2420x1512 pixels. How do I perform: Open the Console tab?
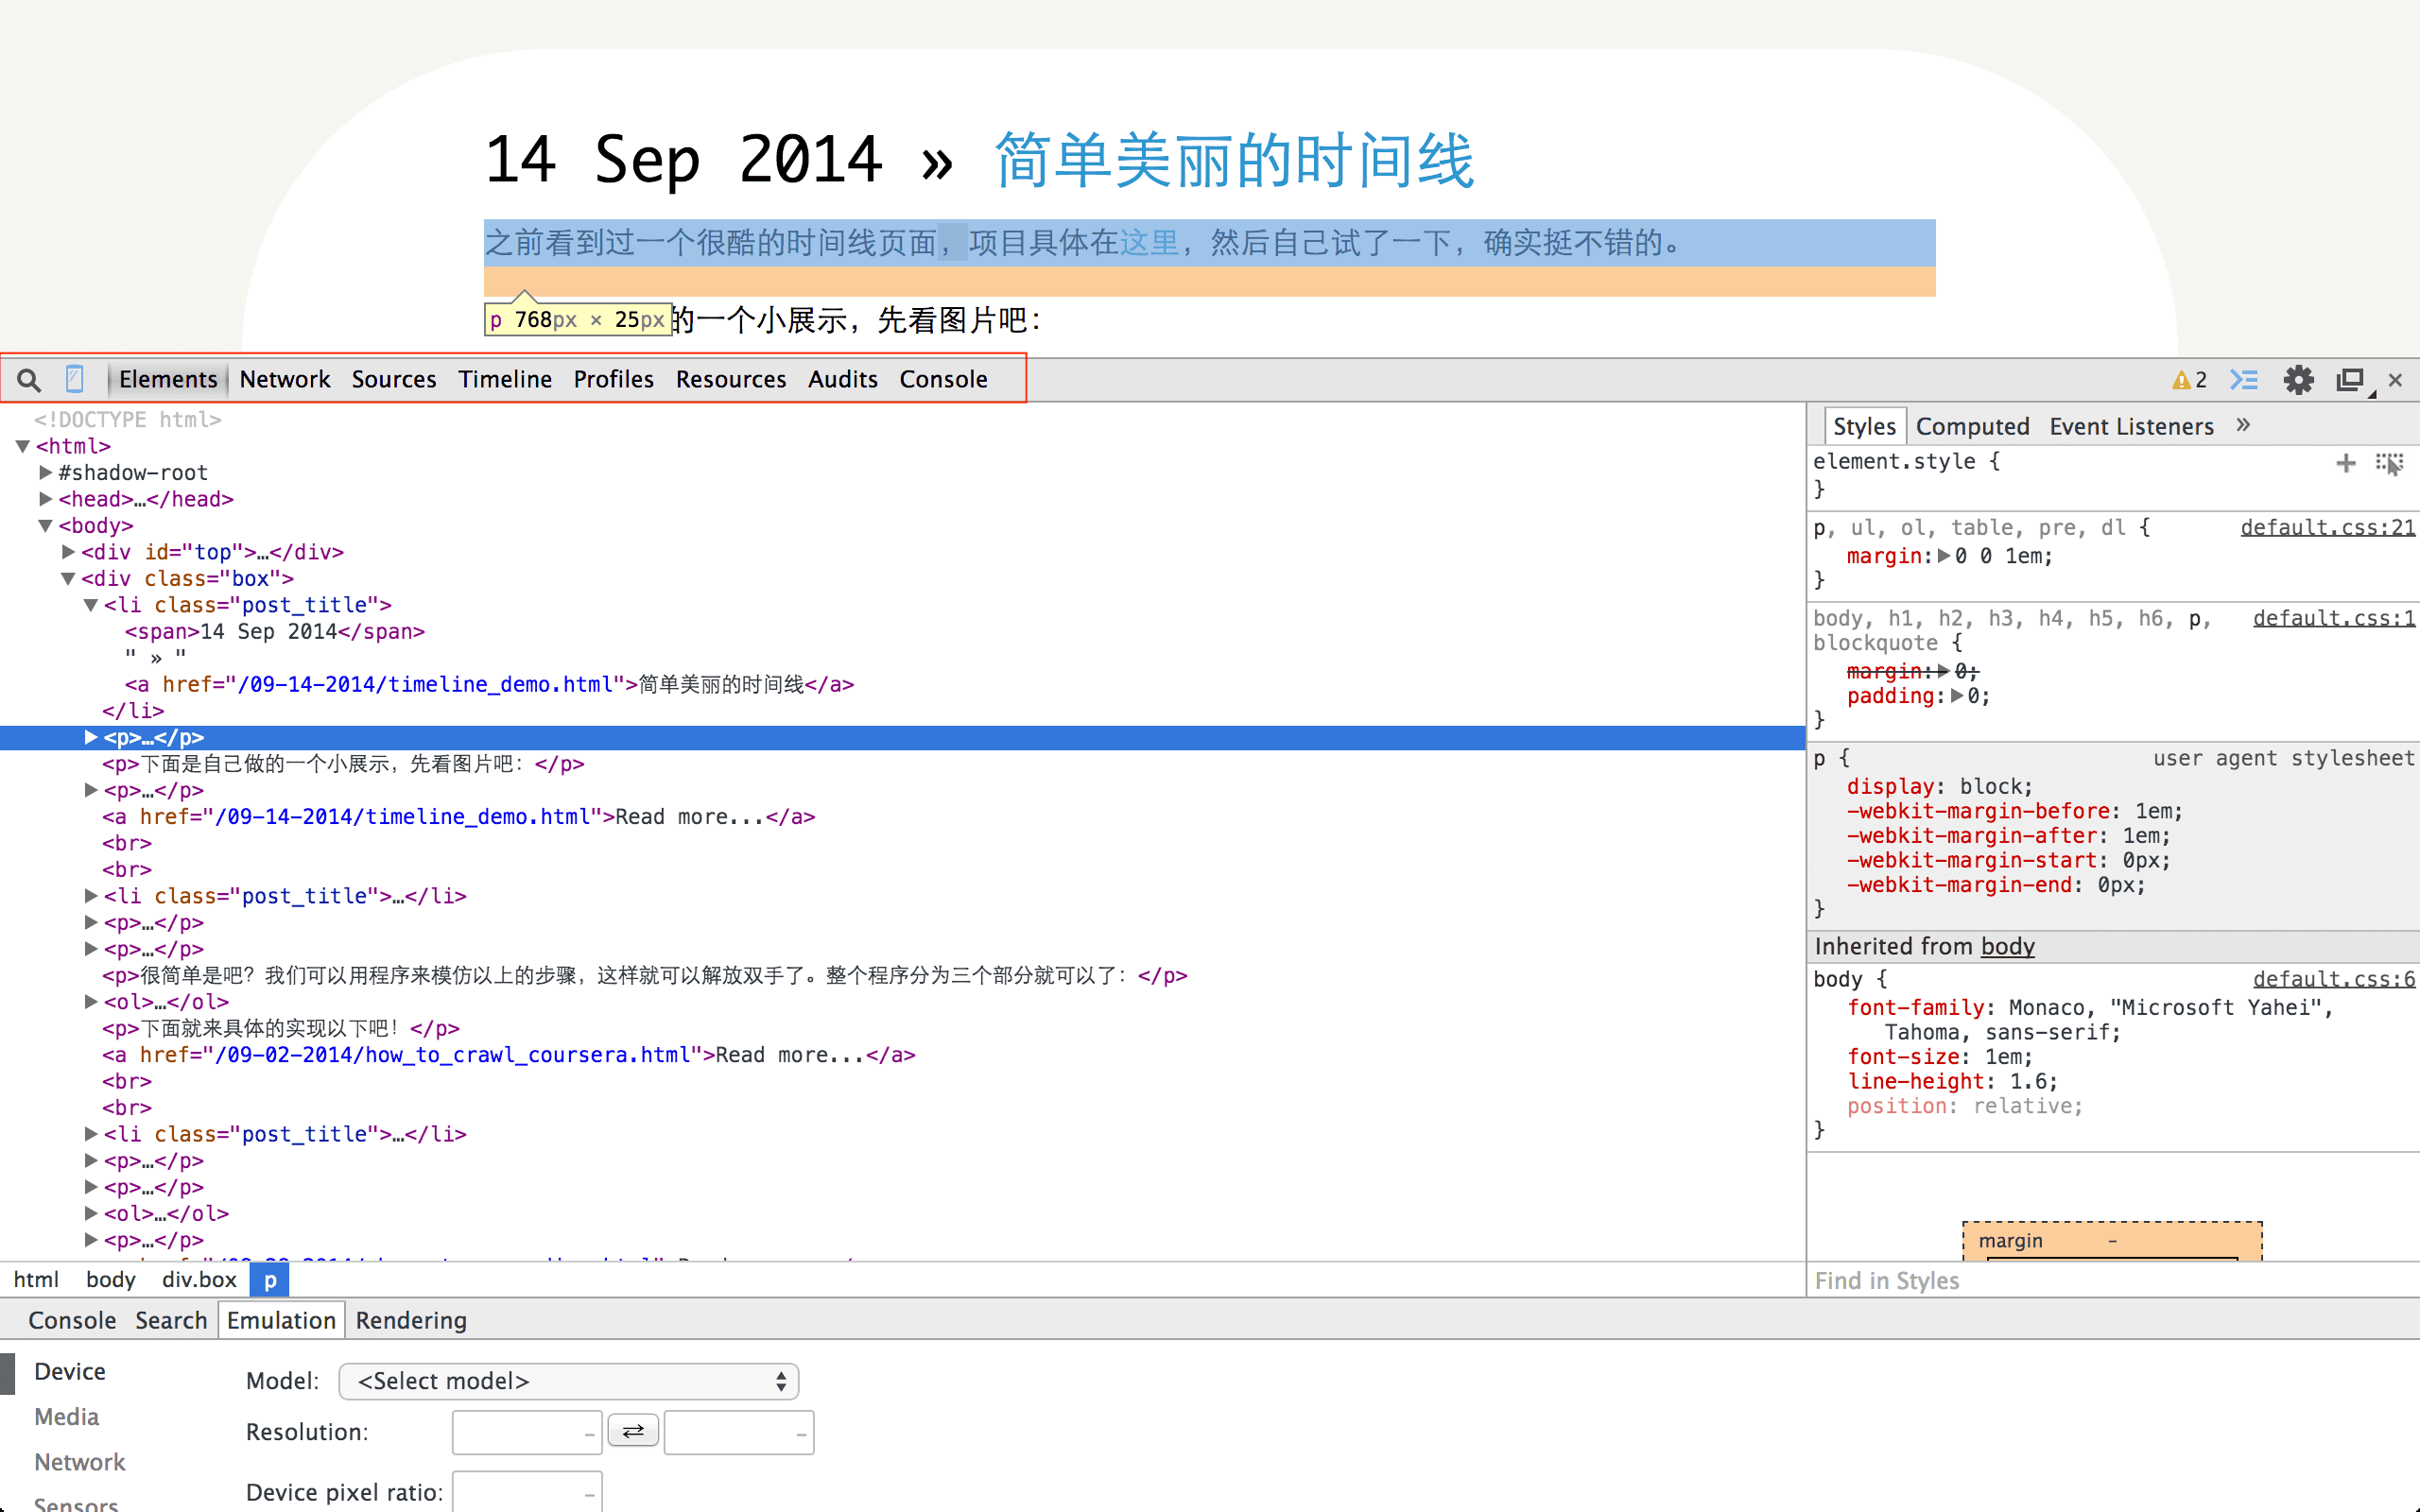942,378
